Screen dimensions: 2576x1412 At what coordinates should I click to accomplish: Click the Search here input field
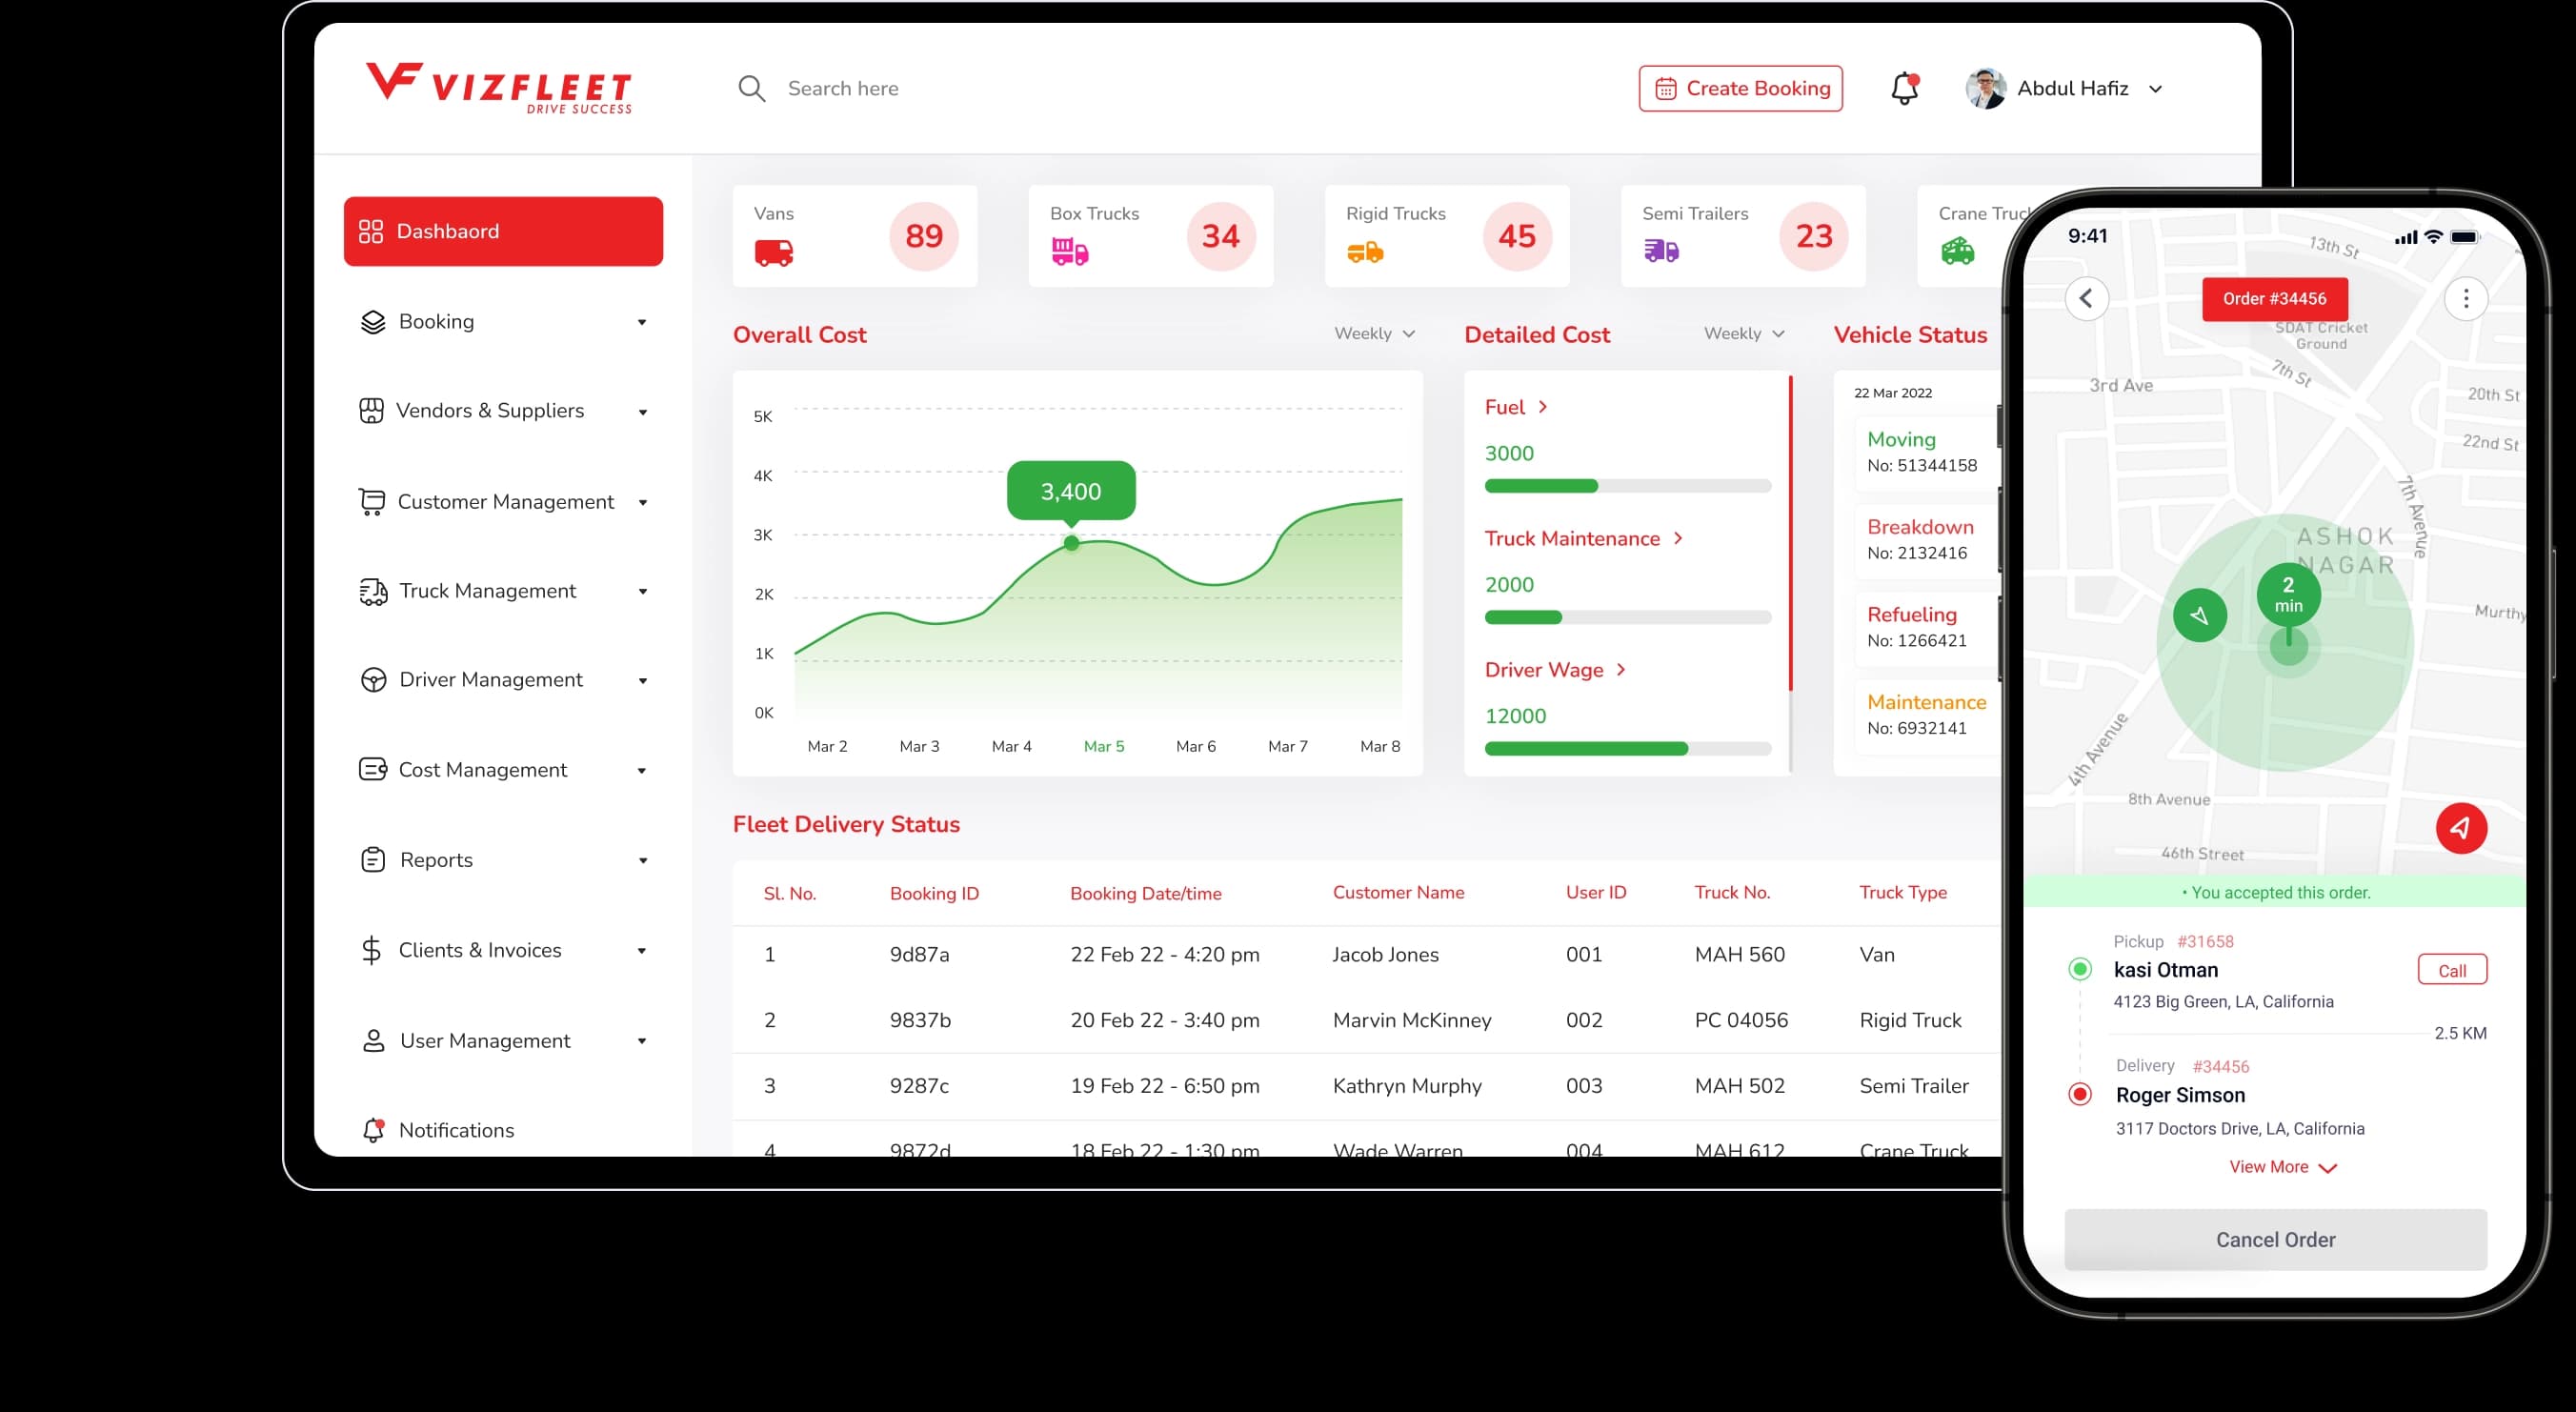[x=843, y=88]
